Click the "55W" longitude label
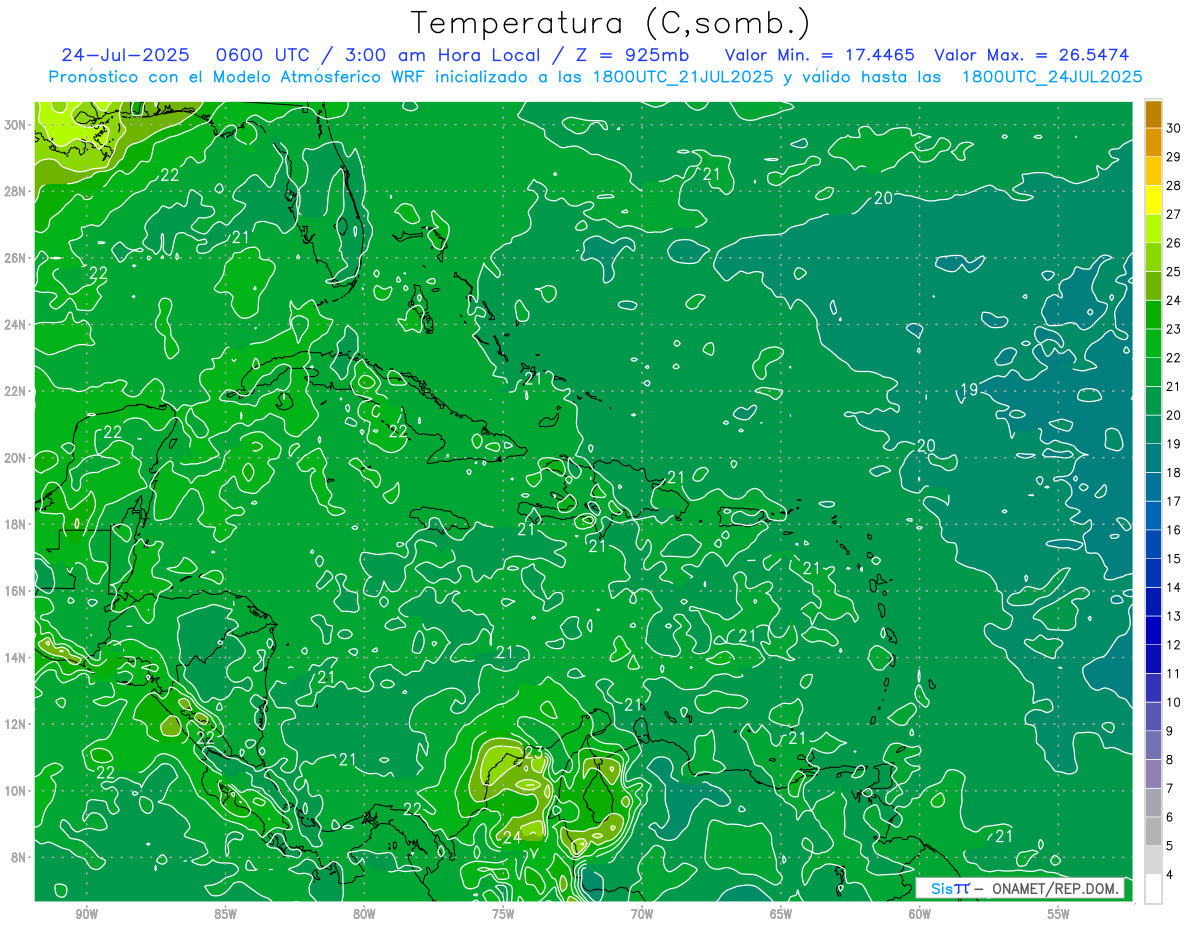 click(1059, 915)
